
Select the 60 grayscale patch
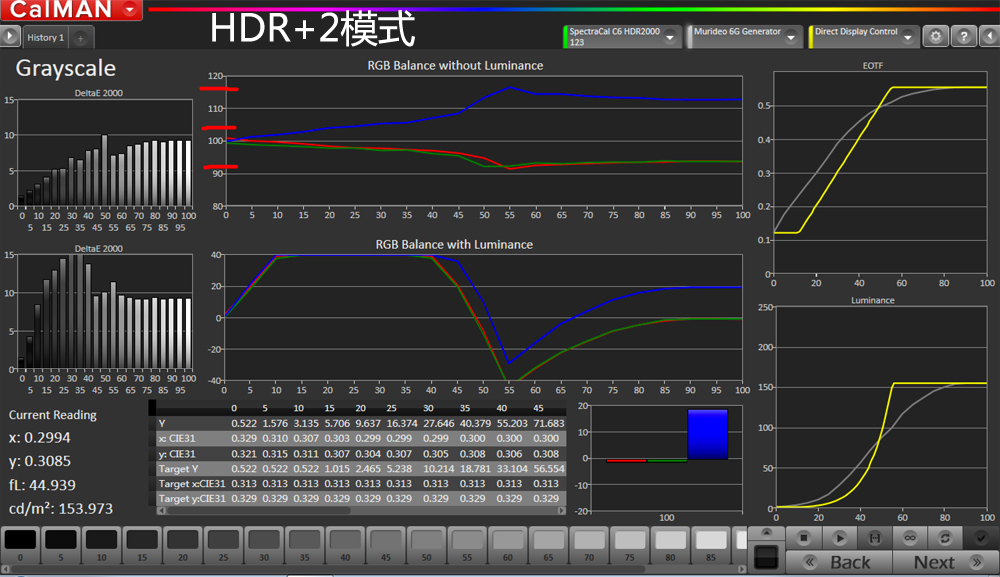point(508,545)
